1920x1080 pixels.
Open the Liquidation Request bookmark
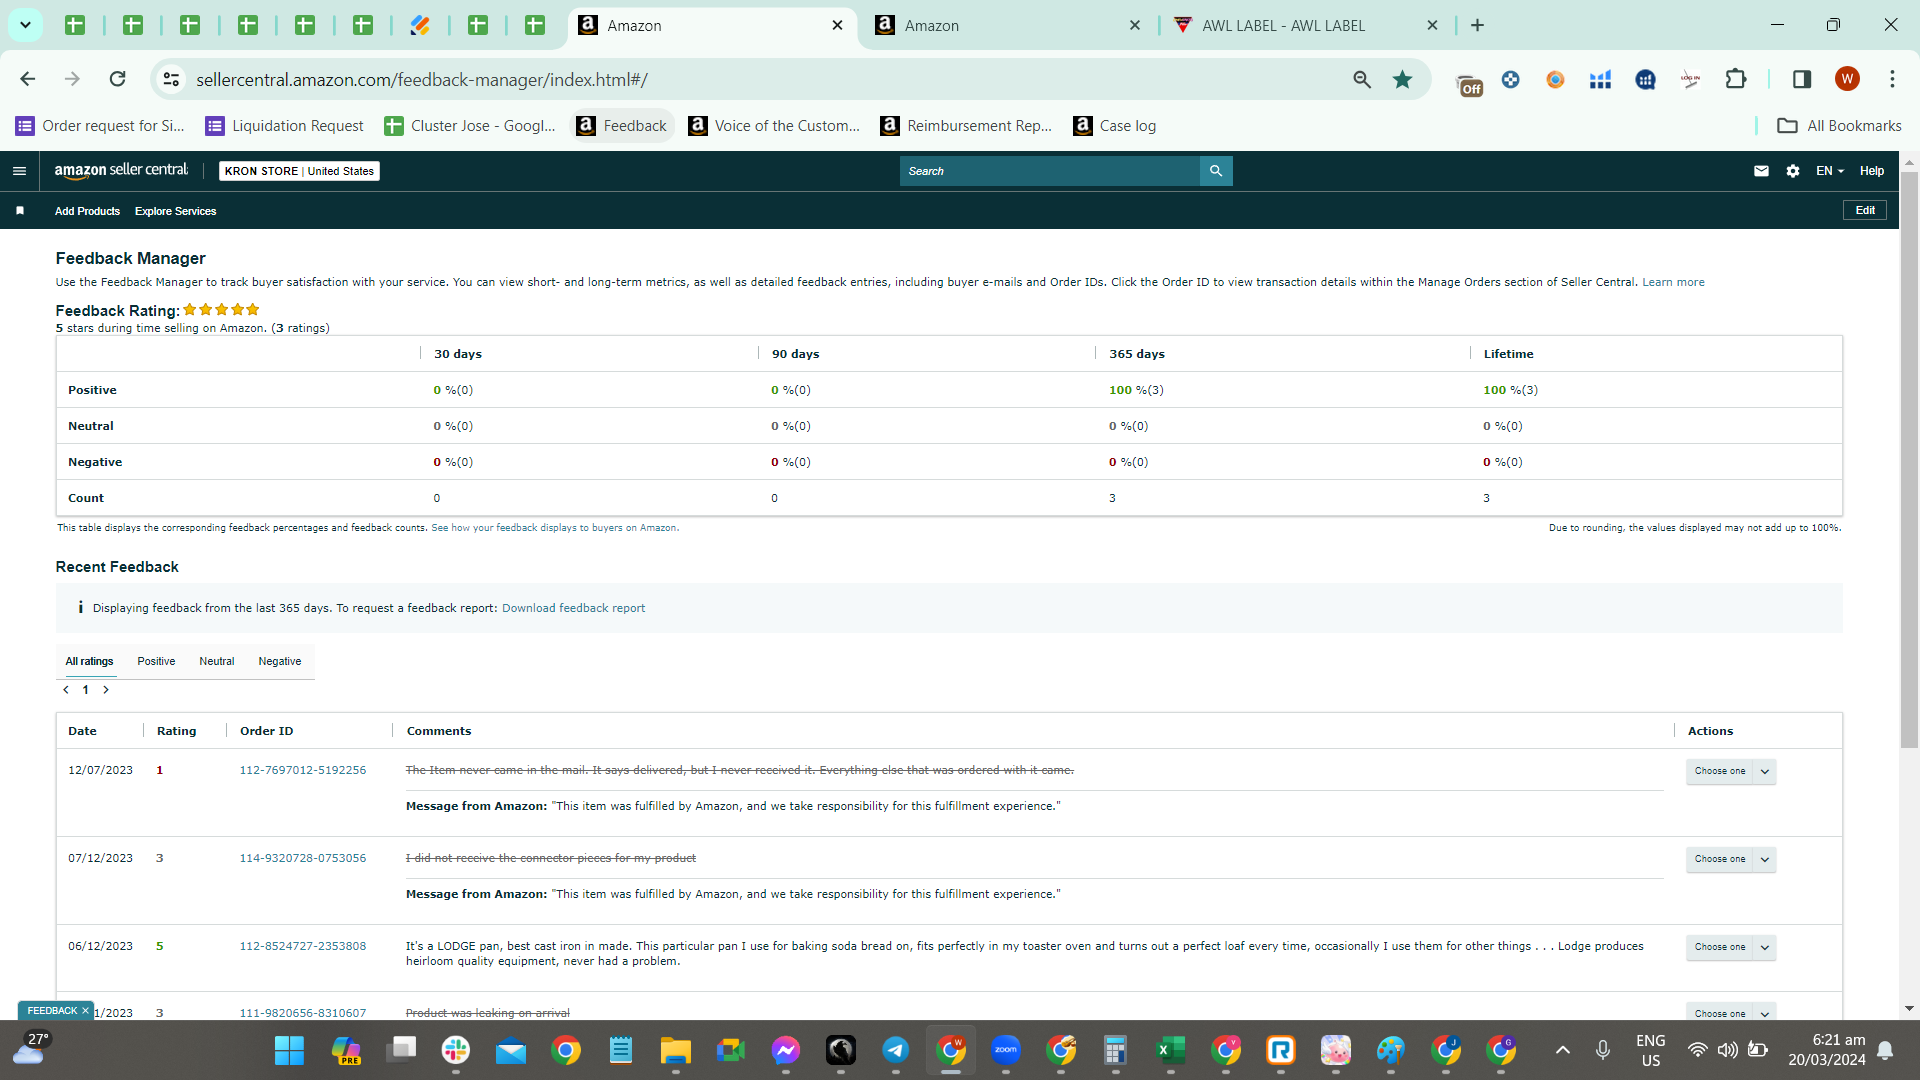tap(285, 126)
